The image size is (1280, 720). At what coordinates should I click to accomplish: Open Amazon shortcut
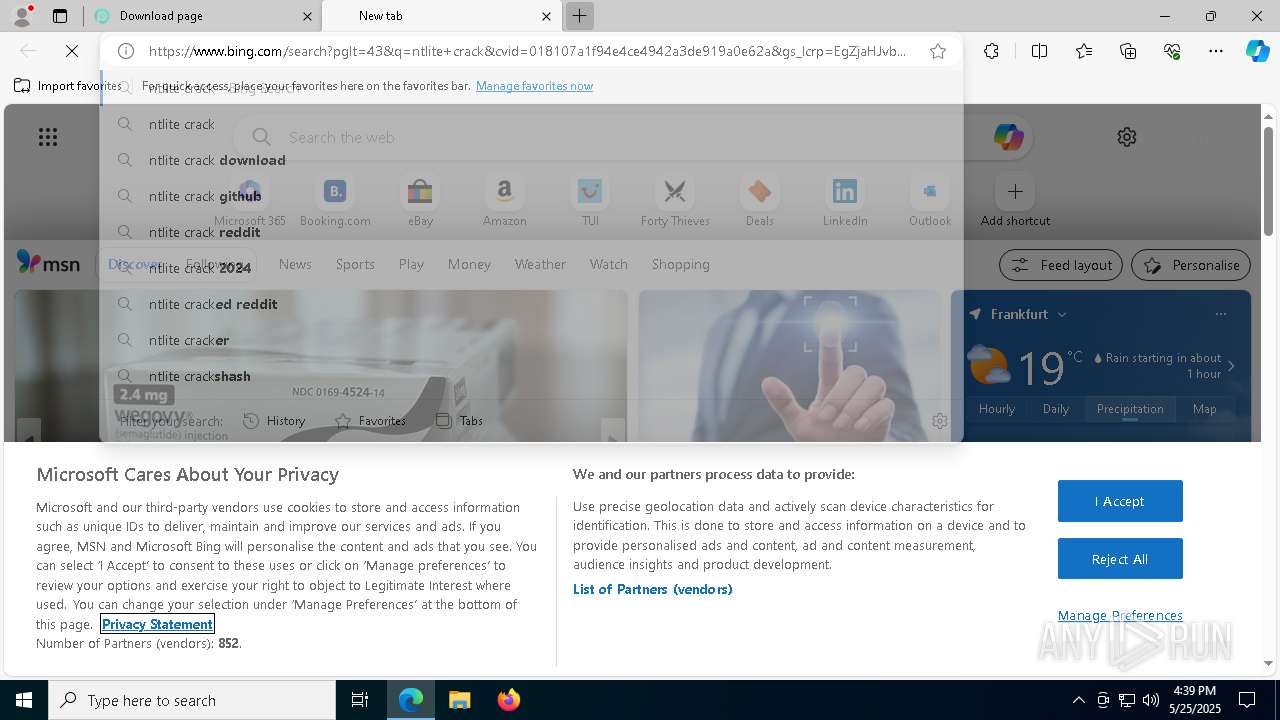504,201
